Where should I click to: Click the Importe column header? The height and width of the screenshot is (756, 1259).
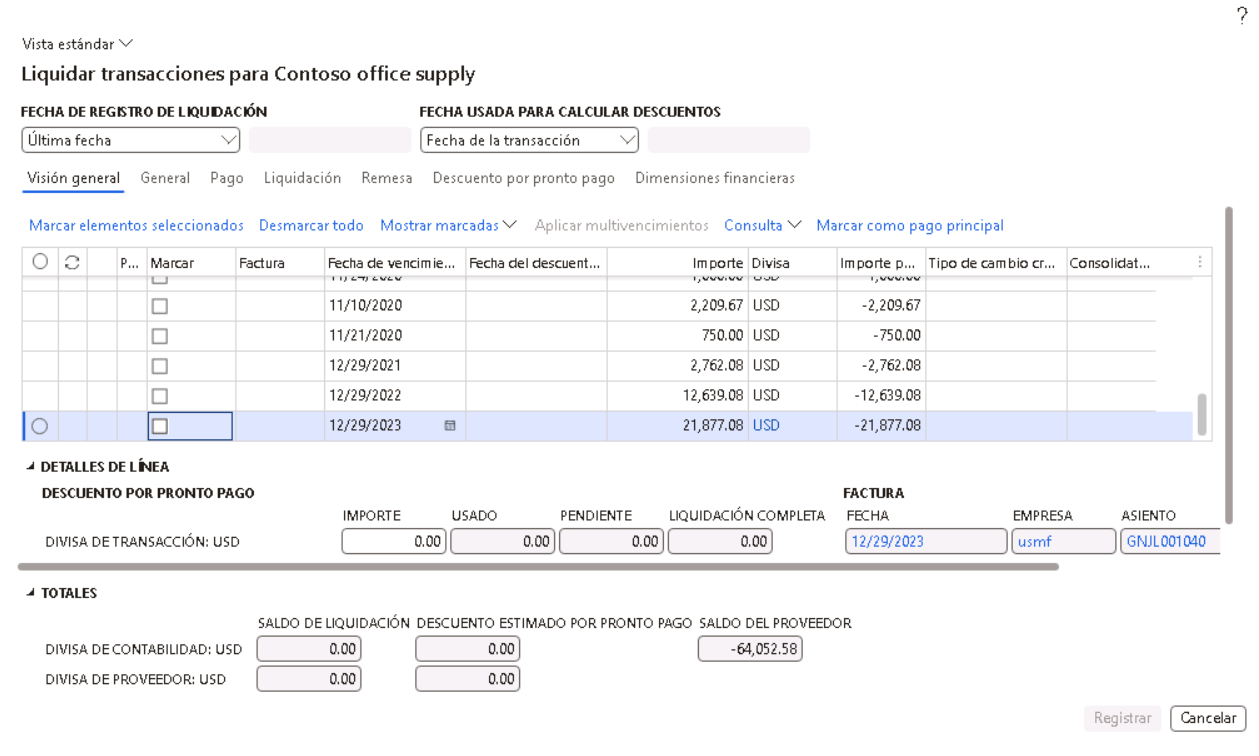pyautogui.click(x=678, y=262)
